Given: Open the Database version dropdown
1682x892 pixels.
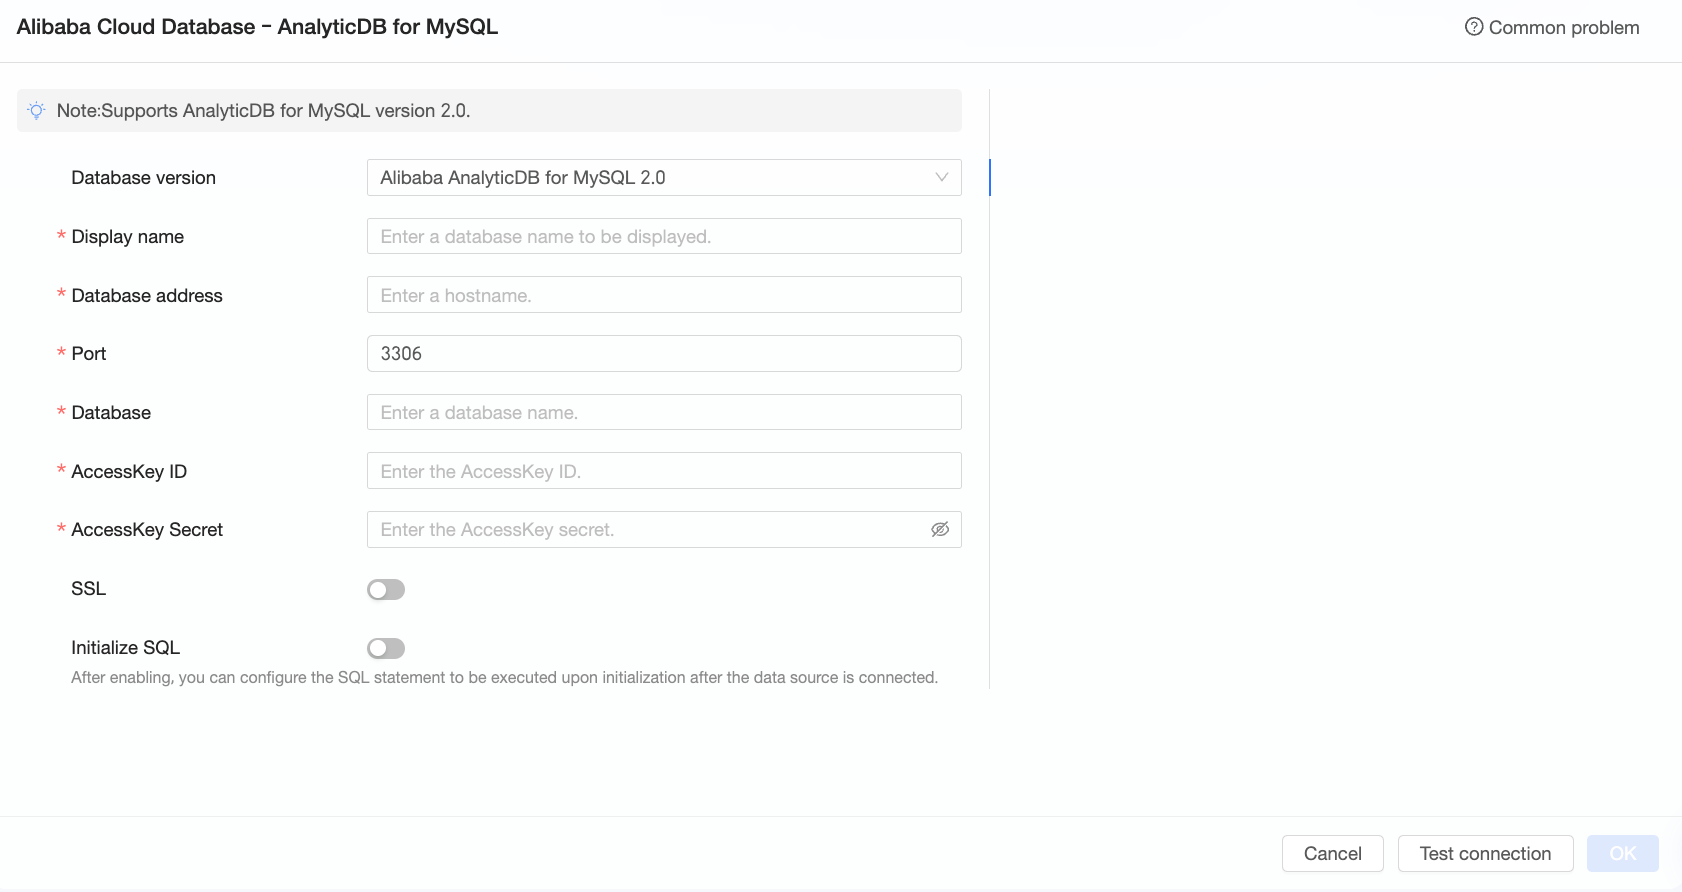Looking at the screenshot, I should click(664, 178).
